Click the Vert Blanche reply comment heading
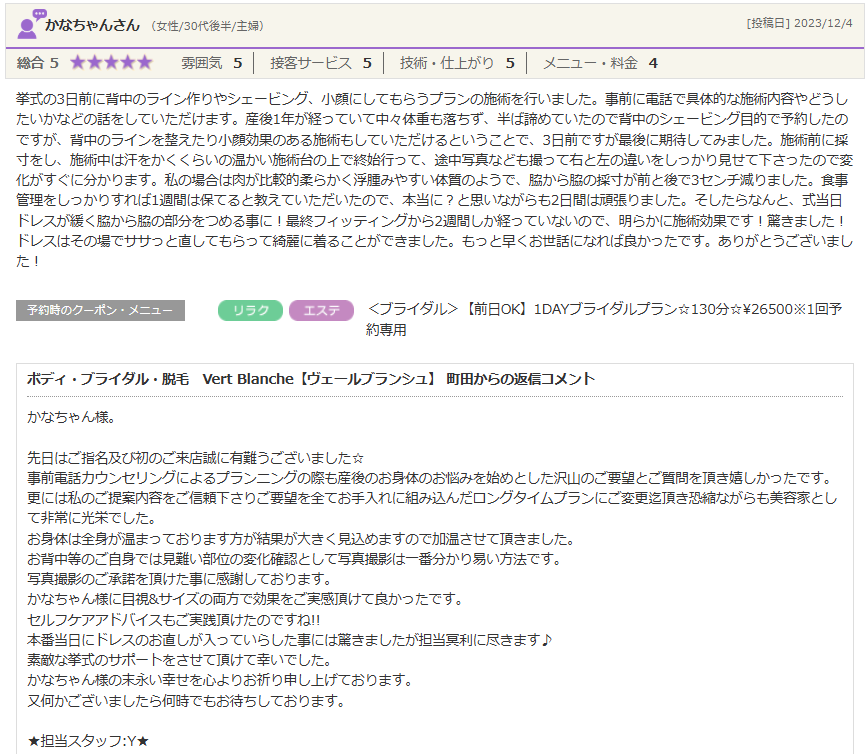The width and height of the screenshot is (865, 754). (311, 379)
